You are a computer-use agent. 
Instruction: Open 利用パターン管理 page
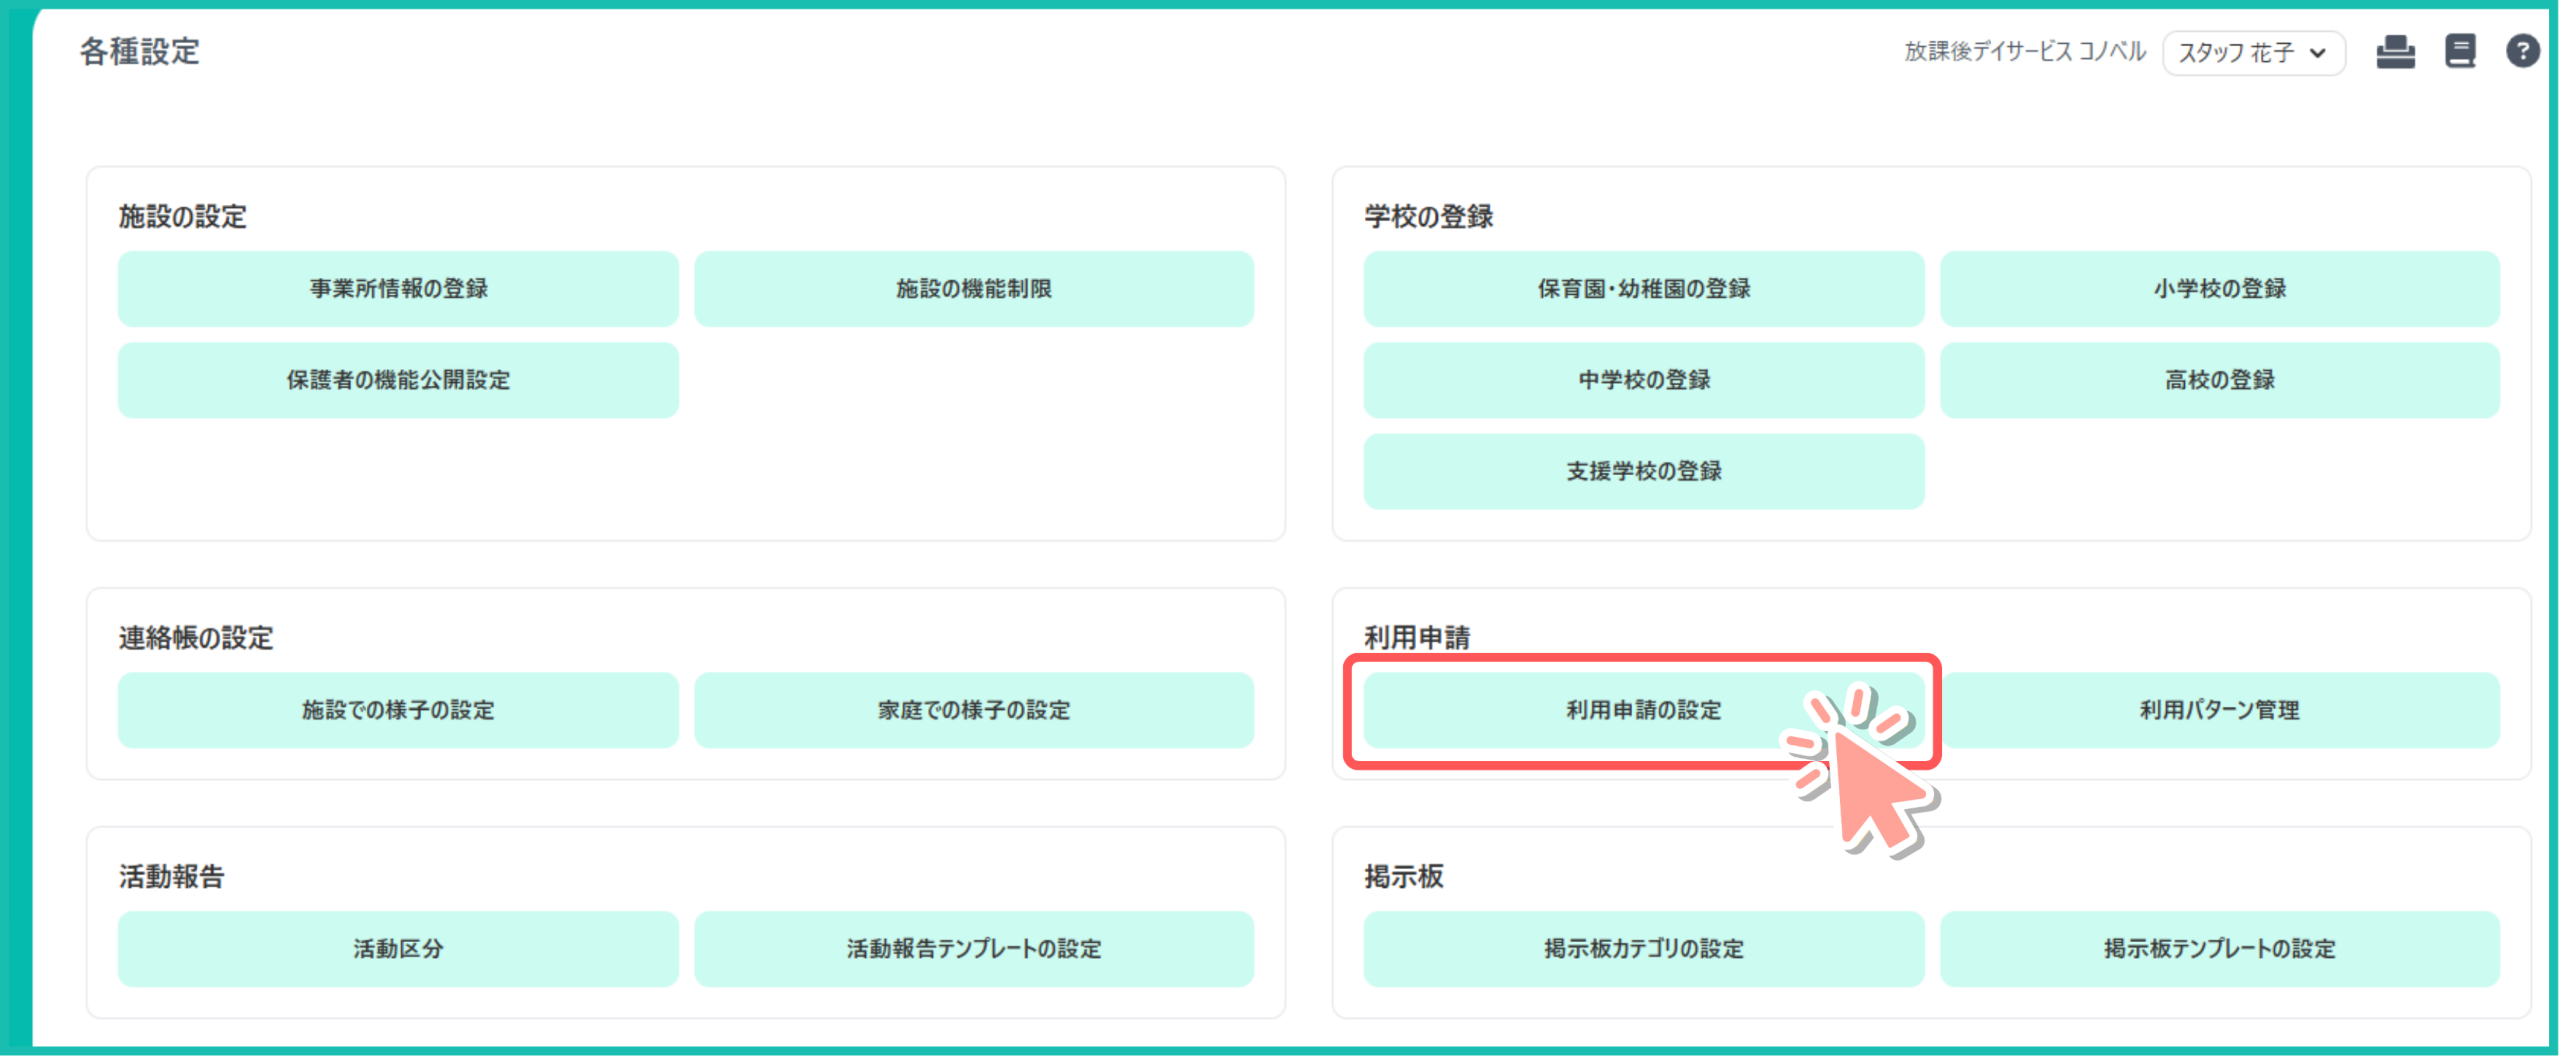tap(2219, 710)
